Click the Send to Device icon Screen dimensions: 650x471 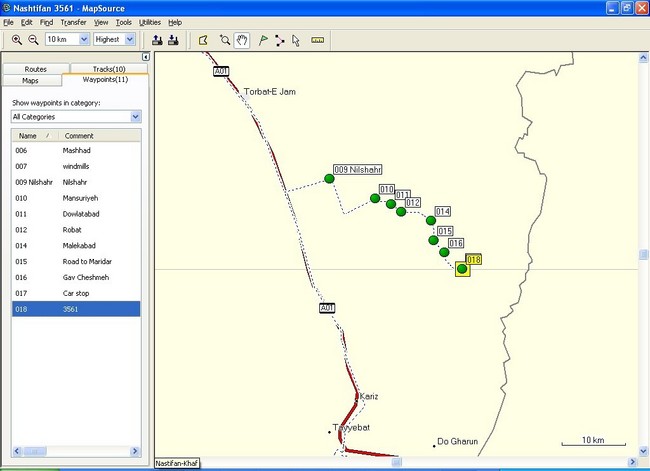pyautogui.click(x=157, y=40)
